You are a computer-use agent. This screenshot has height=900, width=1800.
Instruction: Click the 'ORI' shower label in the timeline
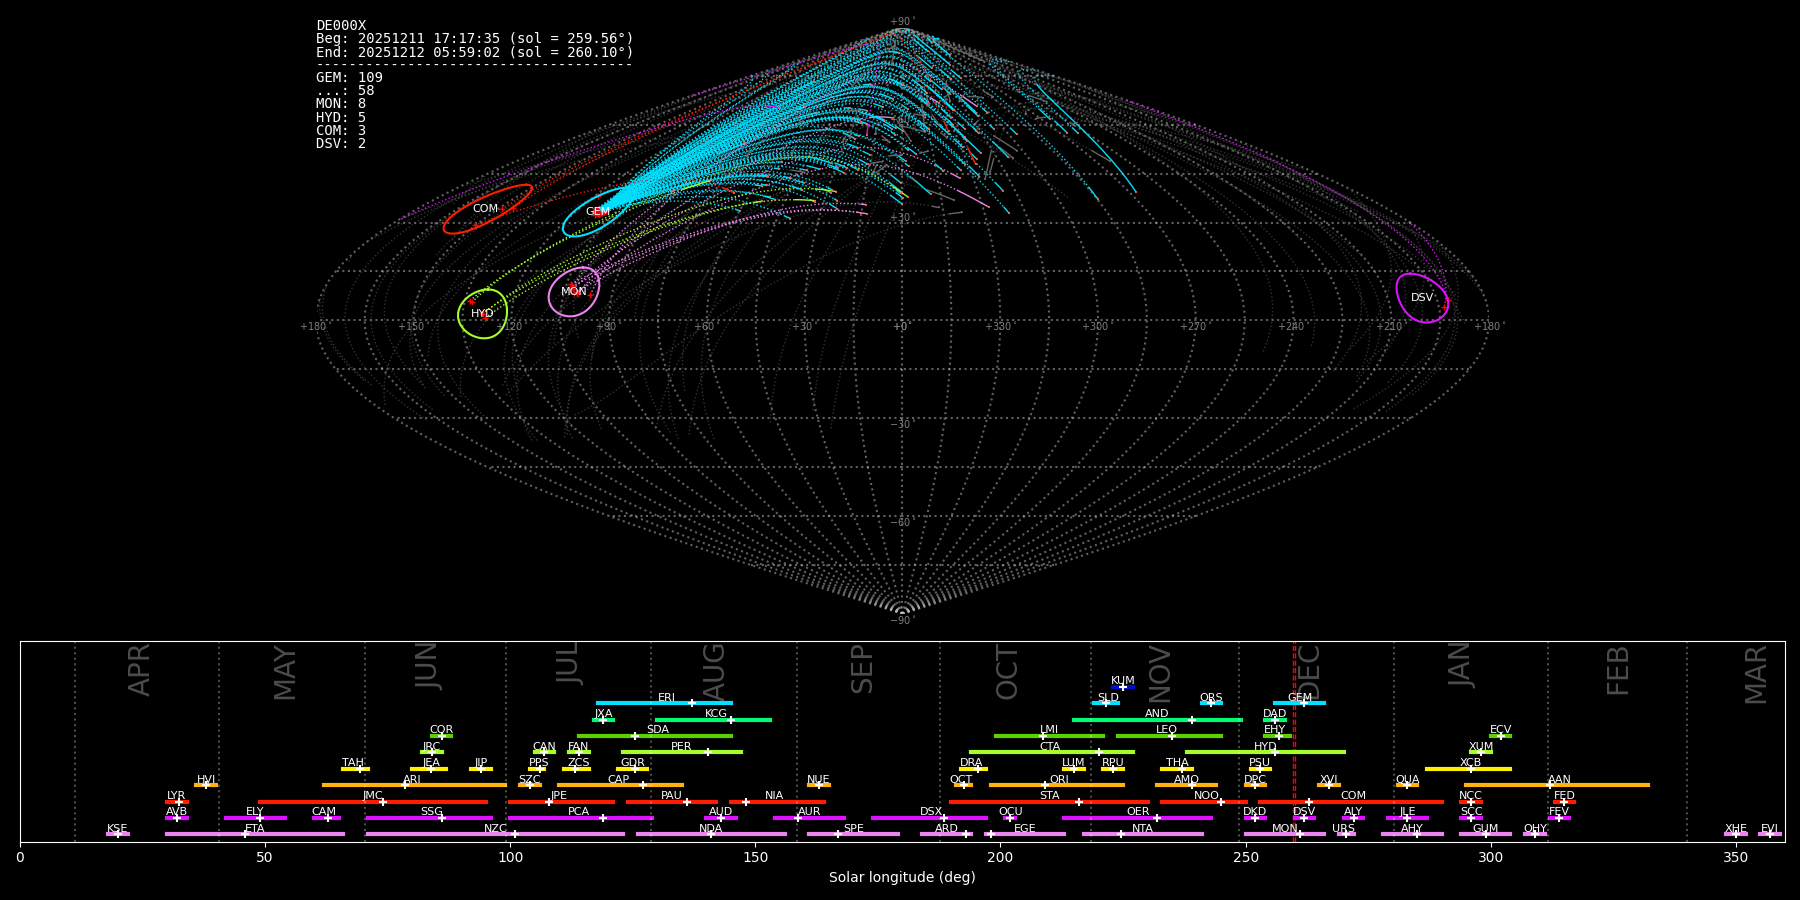coord(1059,780)
